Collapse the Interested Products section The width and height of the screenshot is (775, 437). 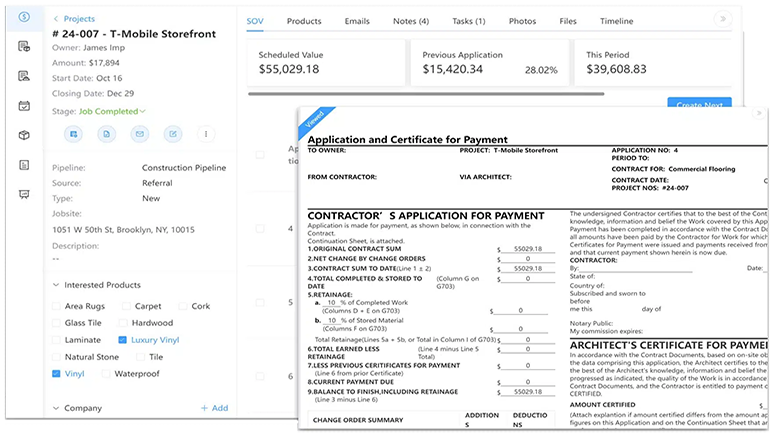56,285
